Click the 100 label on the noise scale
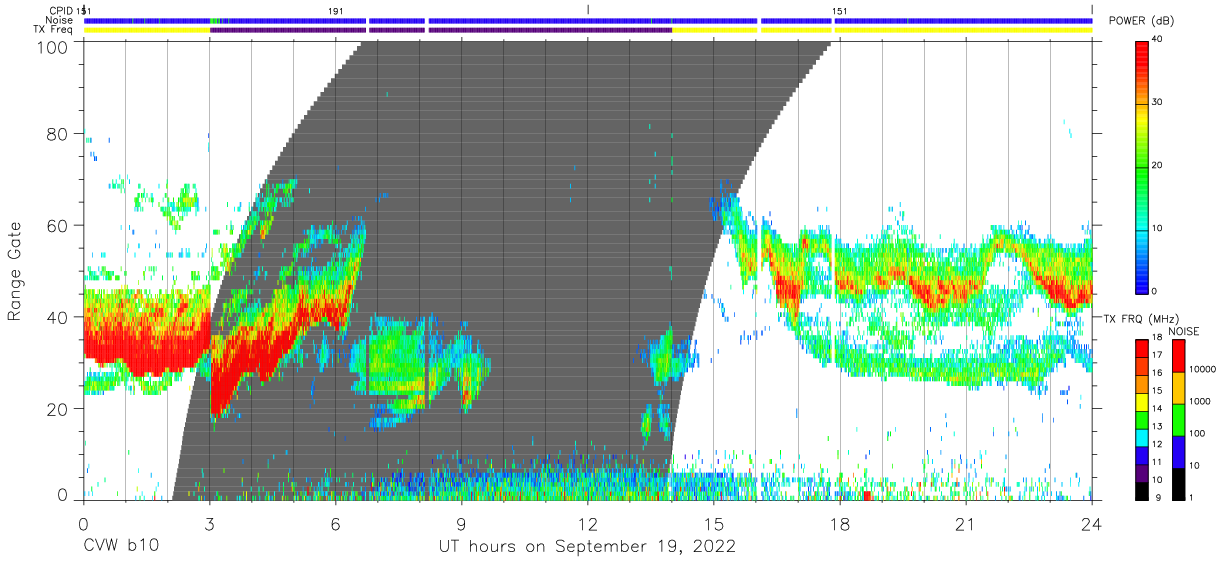The image size is (1228, 567). tap(1198, 433)
